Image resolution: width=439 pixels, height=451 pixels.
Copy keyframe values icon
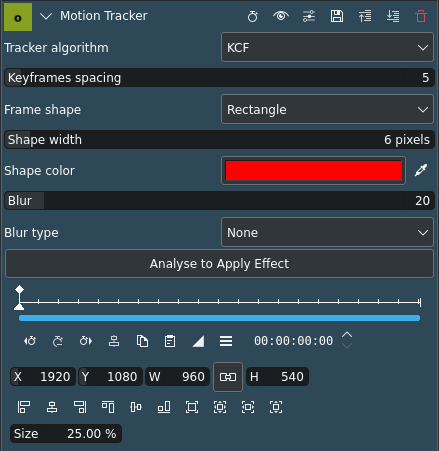(142, 341)
